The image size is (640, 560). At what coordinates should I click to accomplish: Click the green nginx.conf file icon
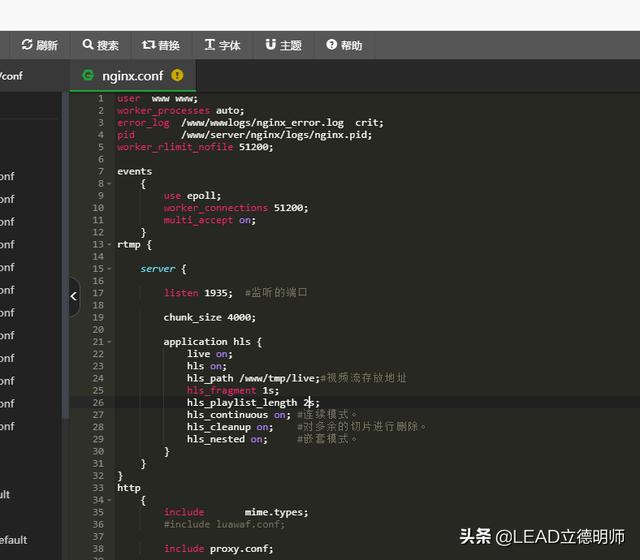[88, 75]
